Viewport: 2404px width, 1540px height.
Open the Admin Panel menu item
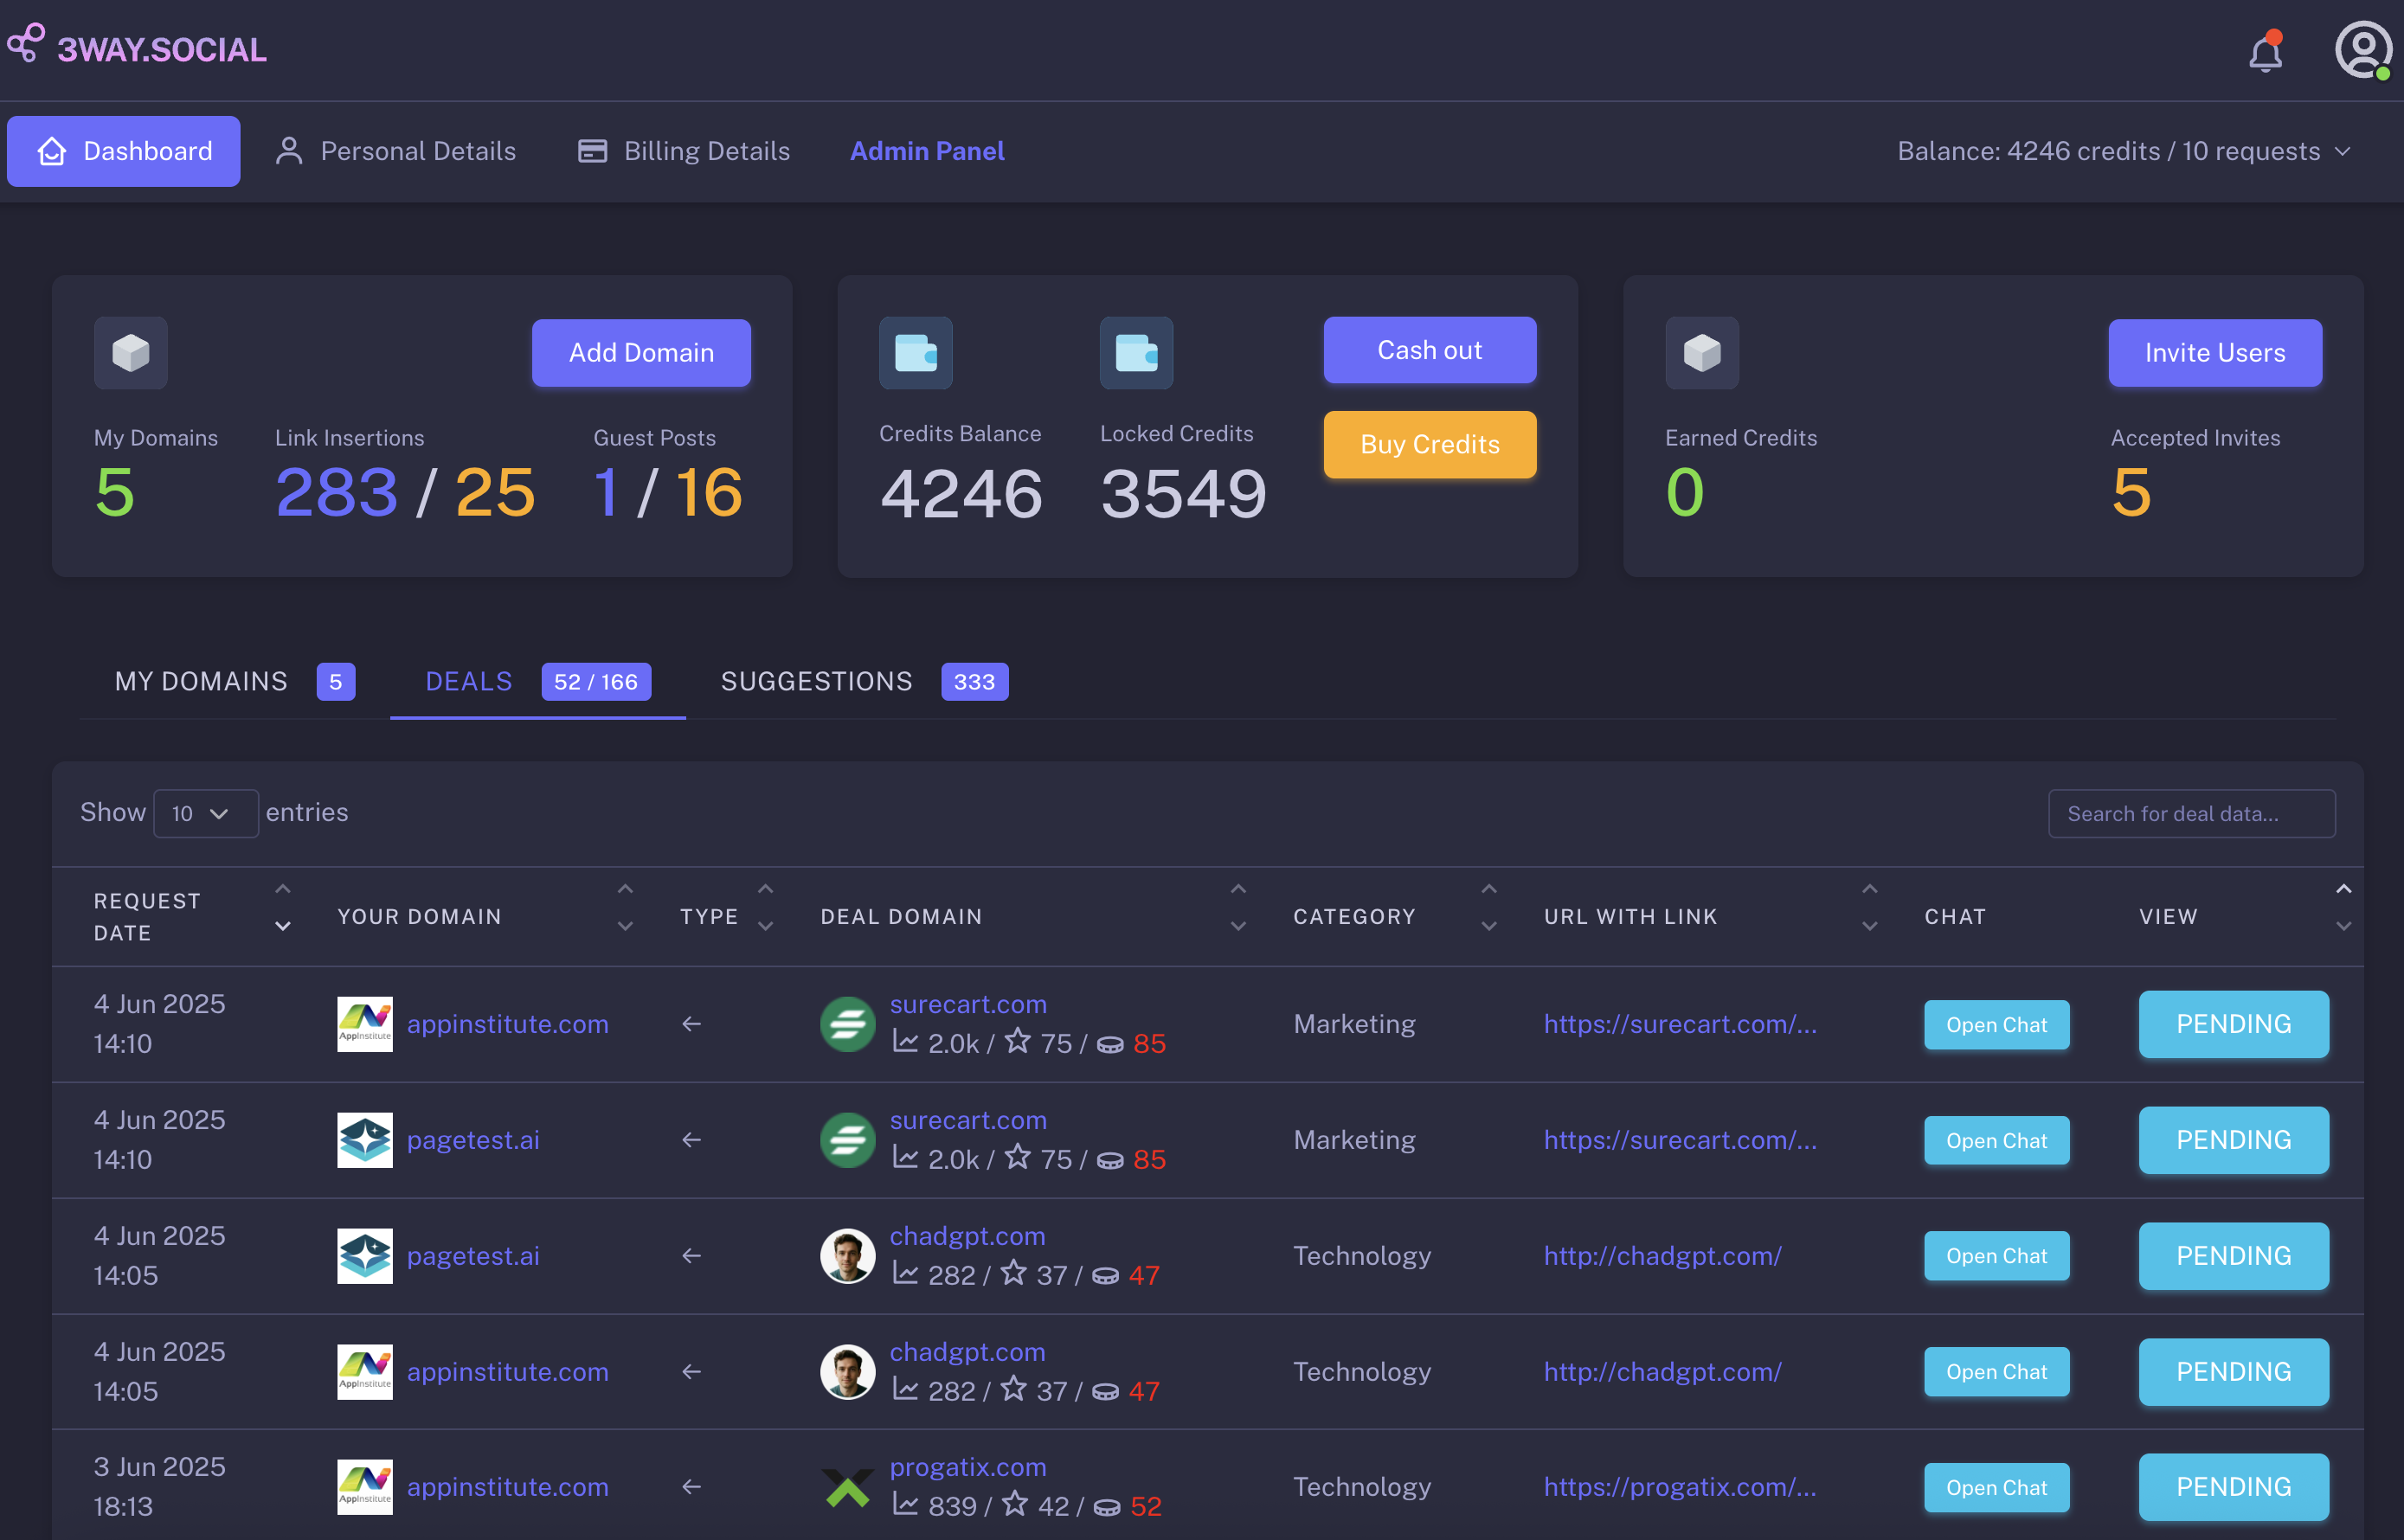click(x=927, y=151)
